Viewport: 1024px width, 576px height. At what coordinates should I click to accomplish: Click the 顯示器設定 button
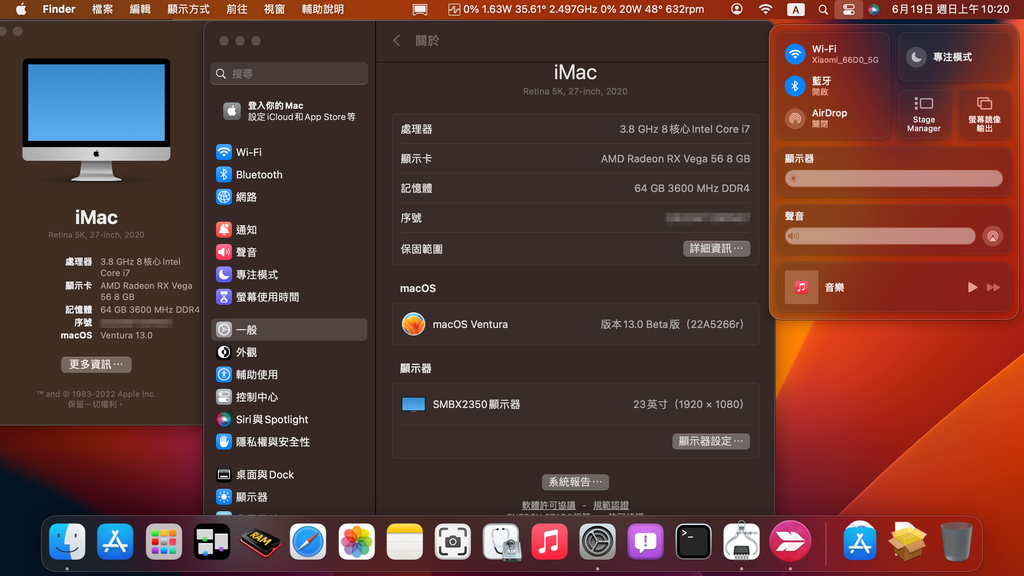tap(711, 441)
